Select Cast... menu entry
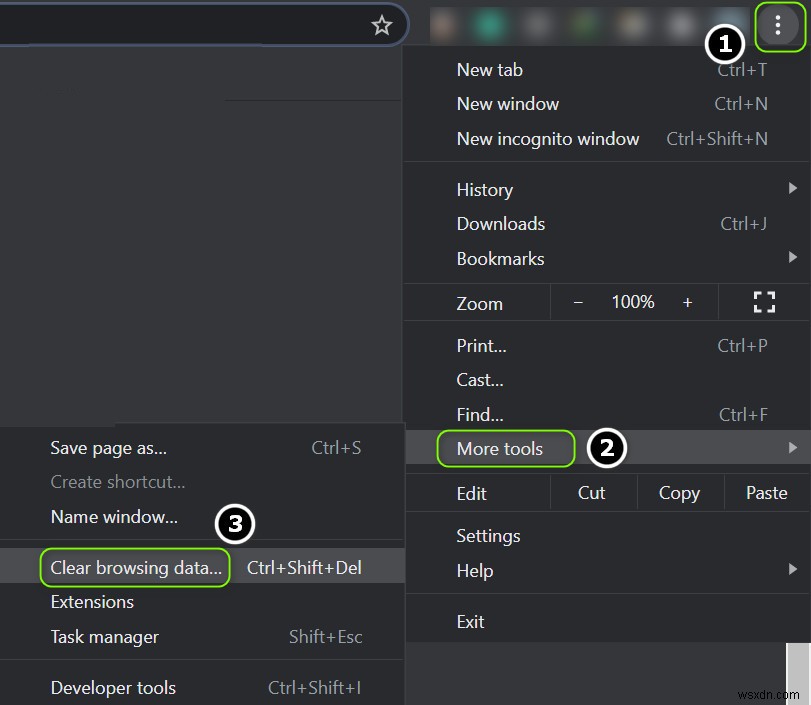This screenshot has width=811, height=705. (x=606, y=380)
